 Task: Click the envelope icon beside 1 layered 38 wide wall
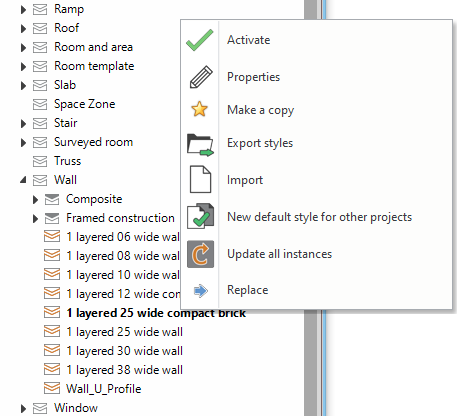[x=52, y=369]
